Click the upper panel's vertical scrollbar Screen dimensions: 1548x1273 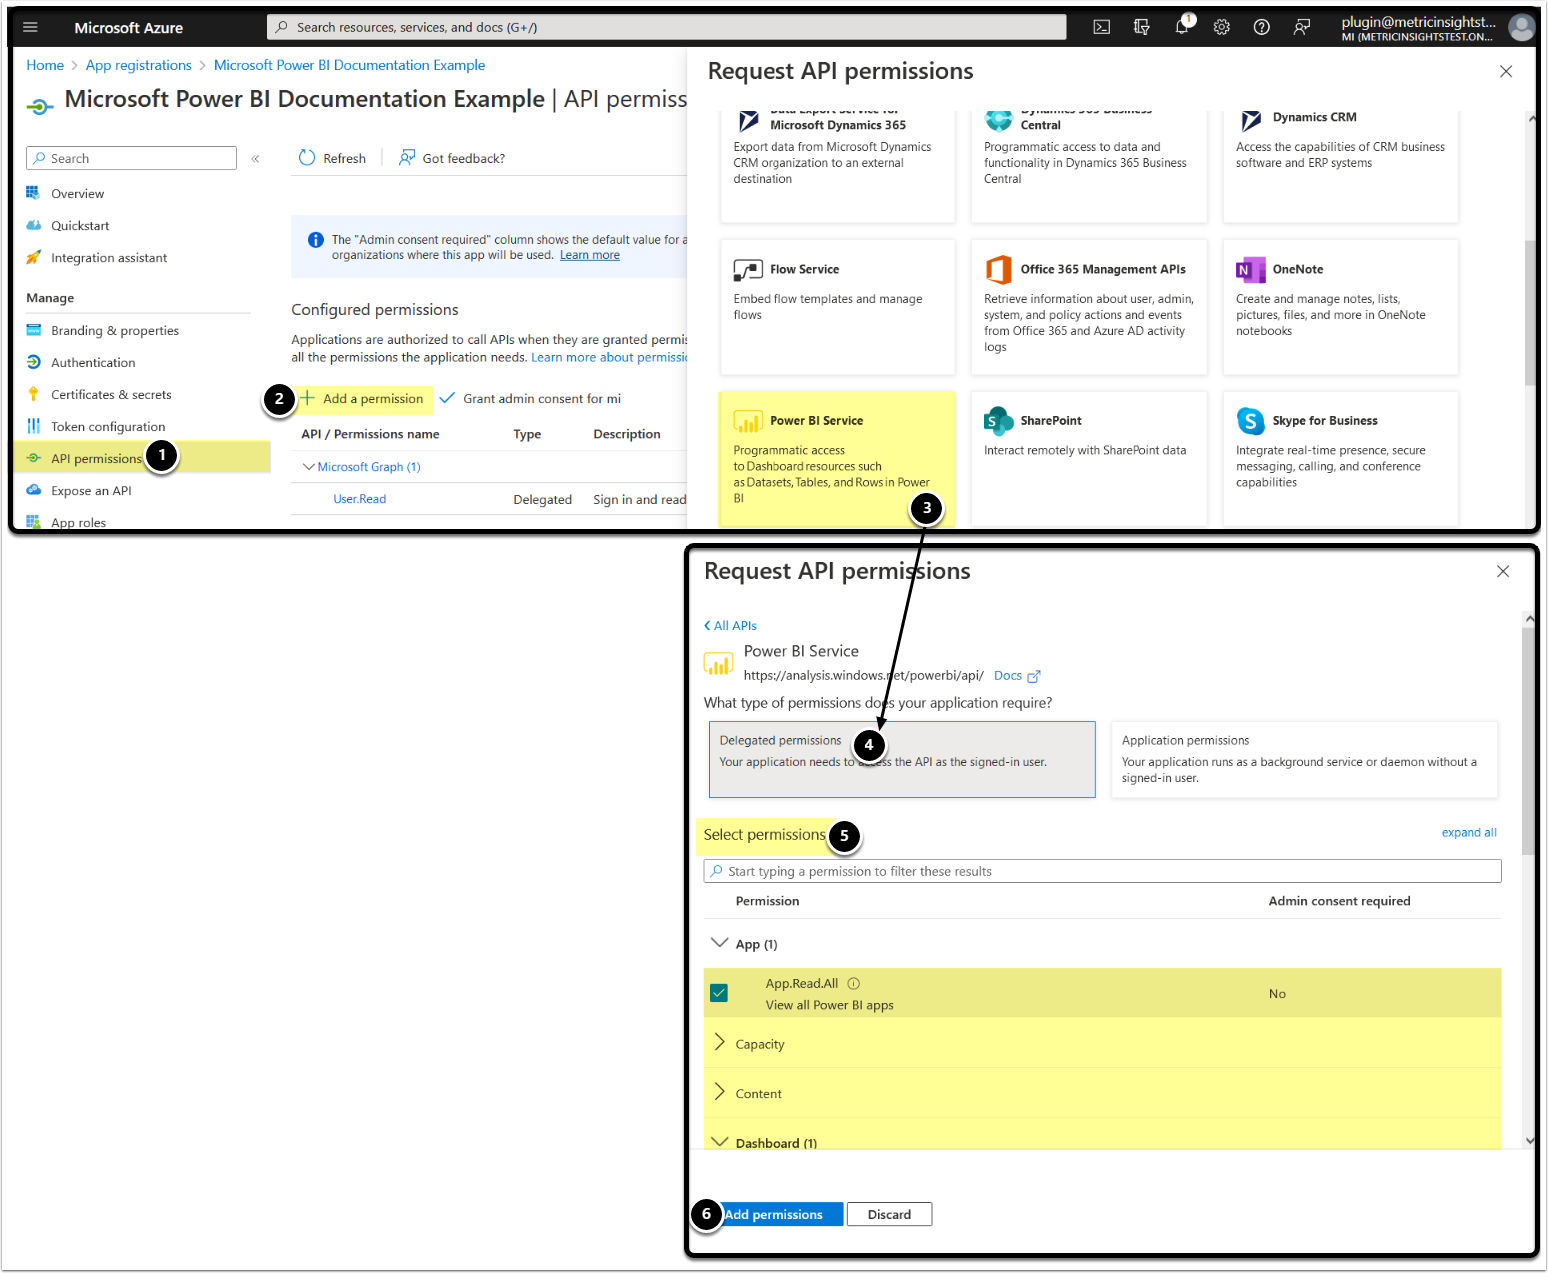(1530, 314)
